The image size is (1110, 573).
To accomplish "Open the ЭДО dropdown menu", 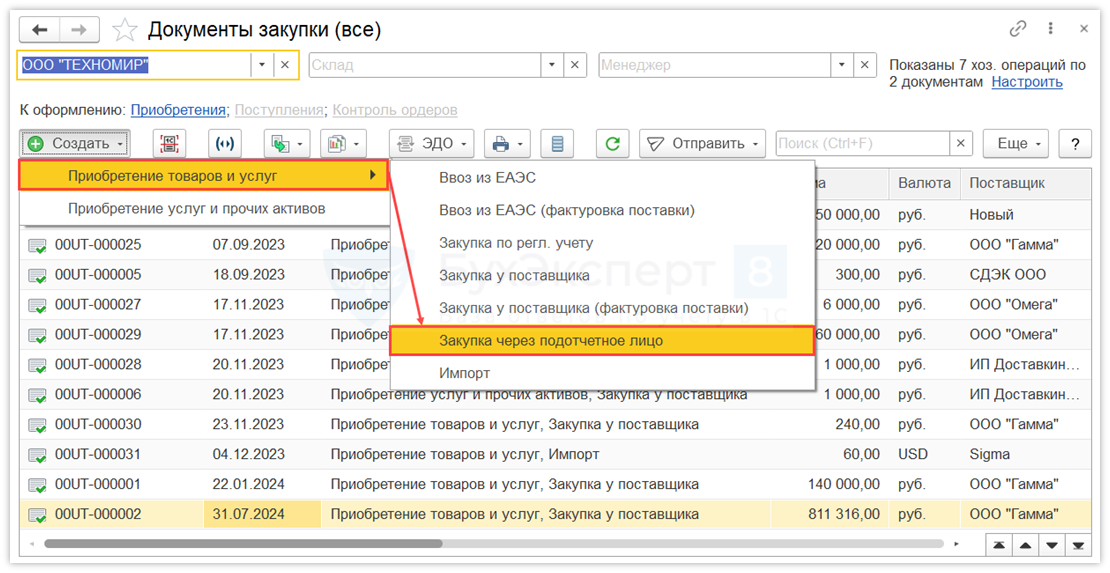I will [x=431, y=144].
